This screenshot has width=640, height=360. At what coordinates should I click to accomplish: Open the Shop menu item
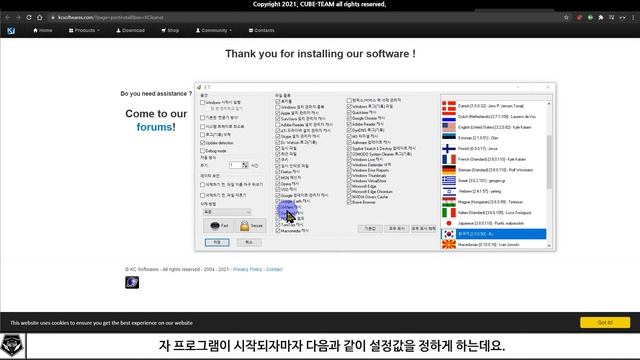(x=170, y=31)
